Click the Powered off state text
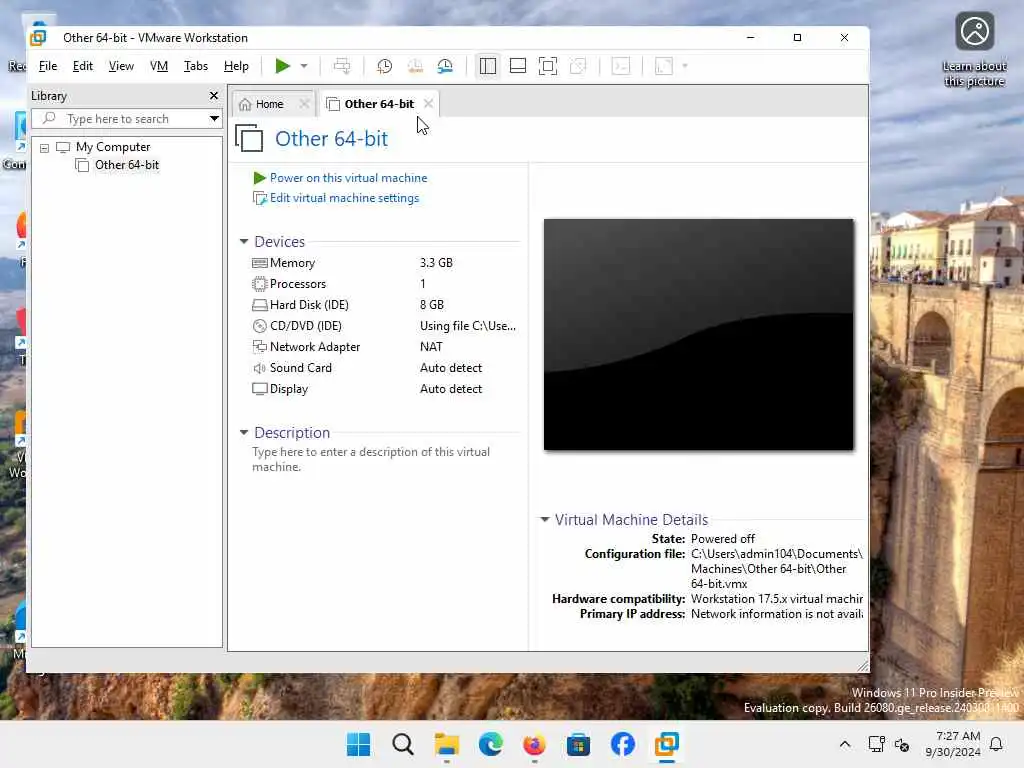1024x768 pixels. [x=722, y=539]
